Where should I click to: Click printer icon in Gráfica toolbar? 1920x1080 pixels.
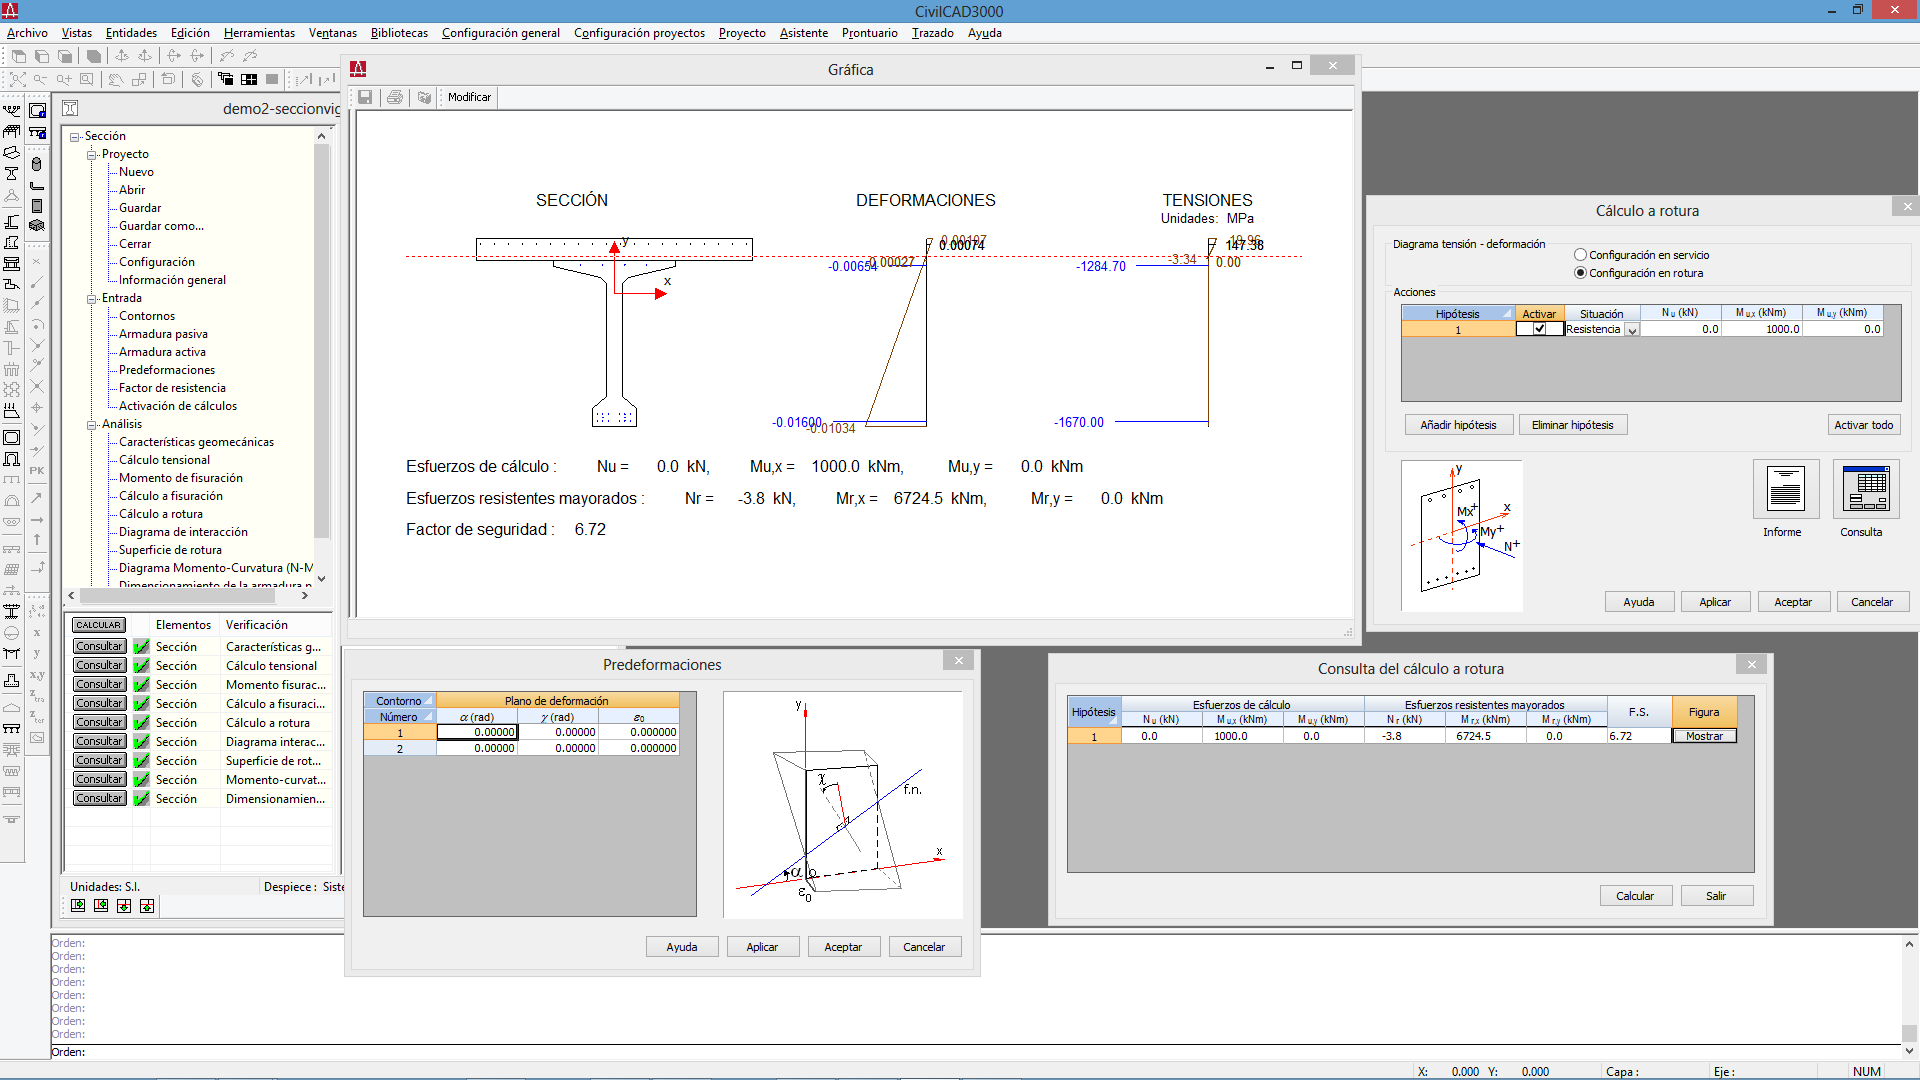pos(395,97)
